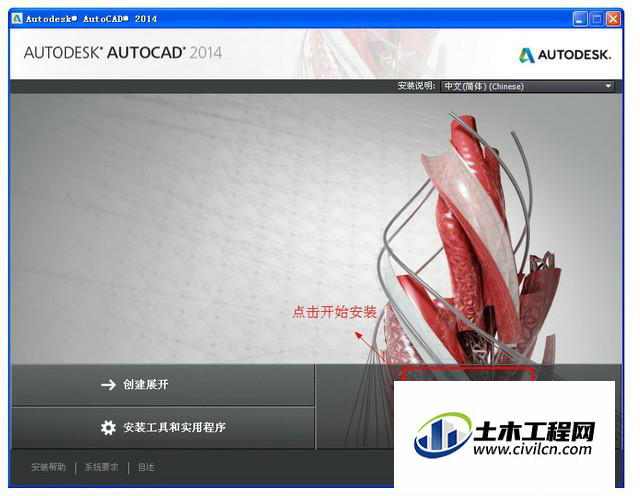Viewport: 640px width, 496px height.
Task: Open the 安装说明 language dropdown
Action: [x=527, y=86]
